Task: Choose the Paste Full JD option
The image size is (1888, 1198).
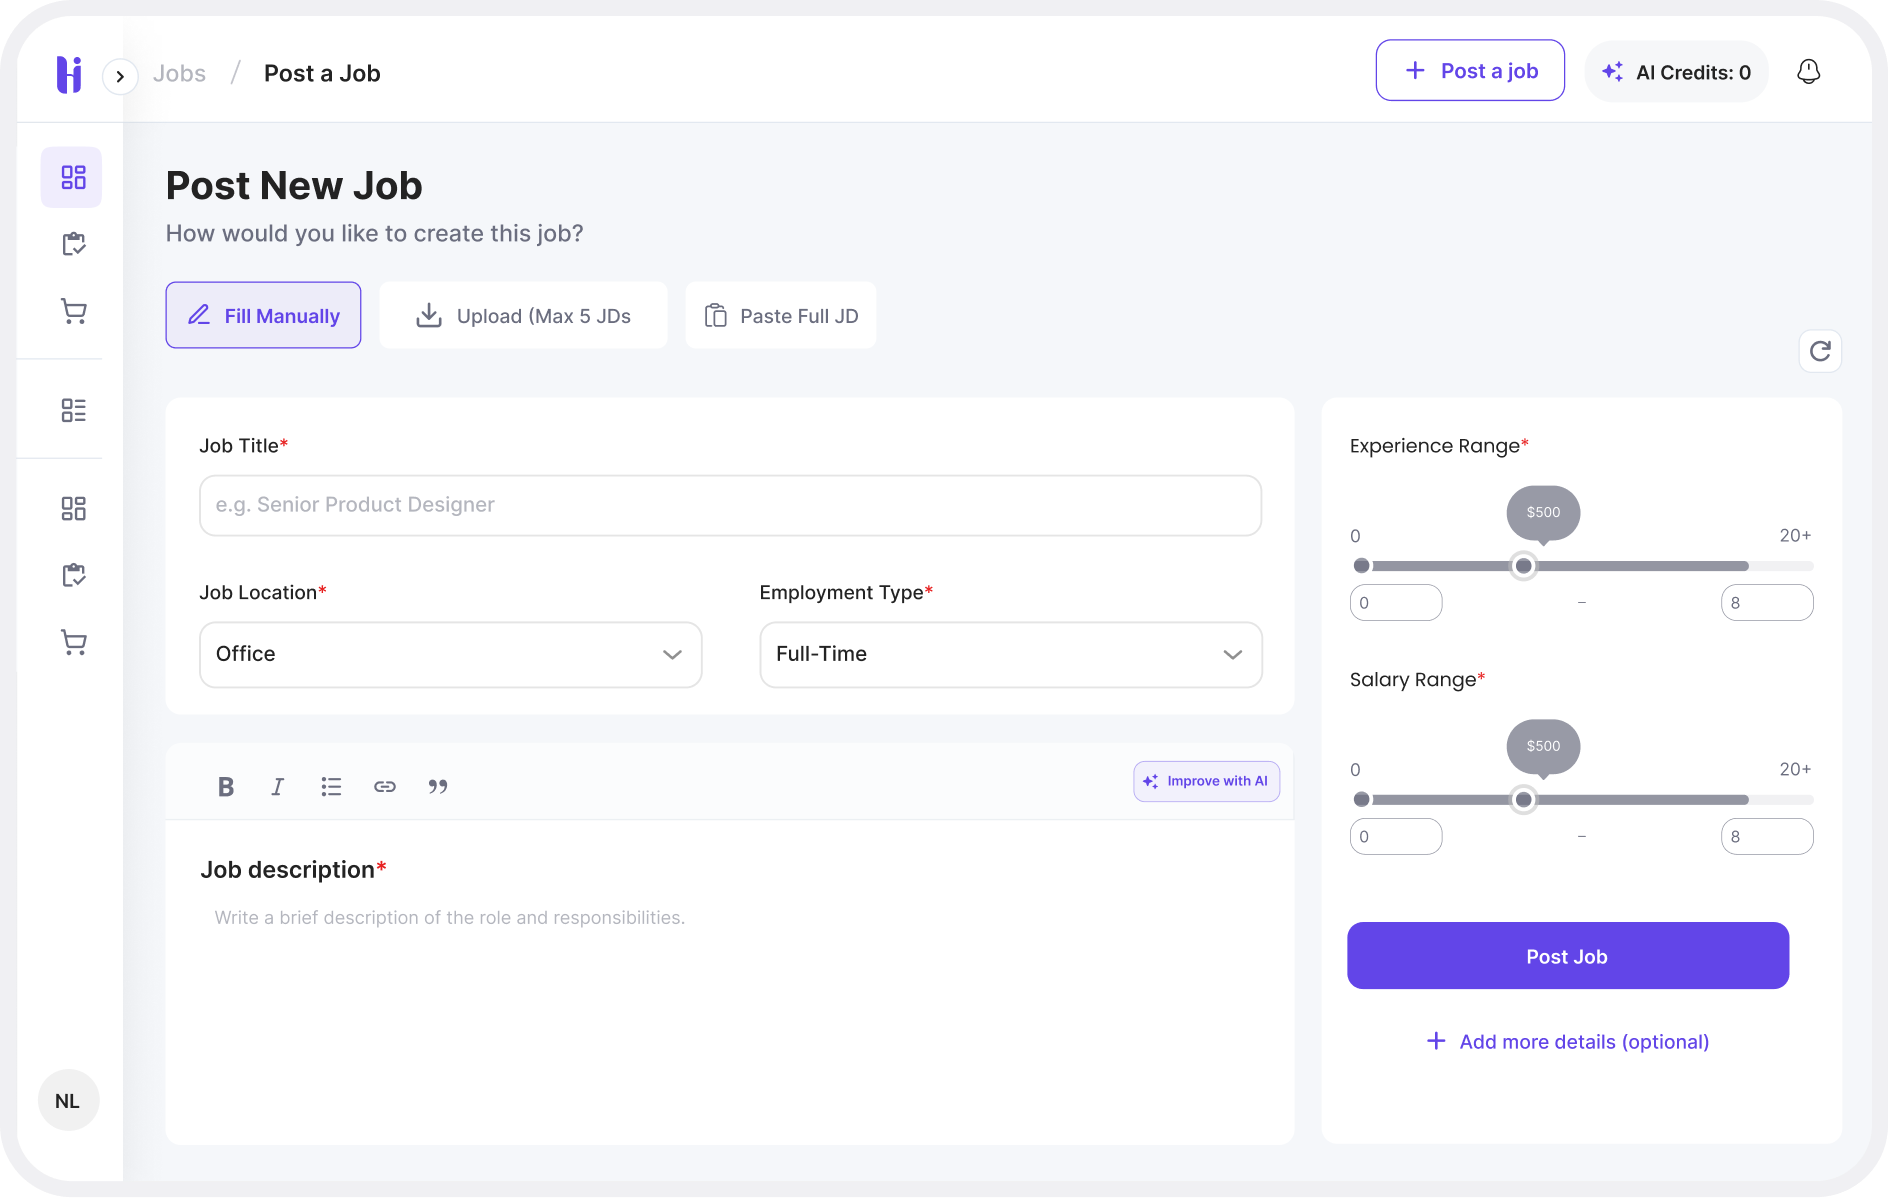Action: click(781, 316)
